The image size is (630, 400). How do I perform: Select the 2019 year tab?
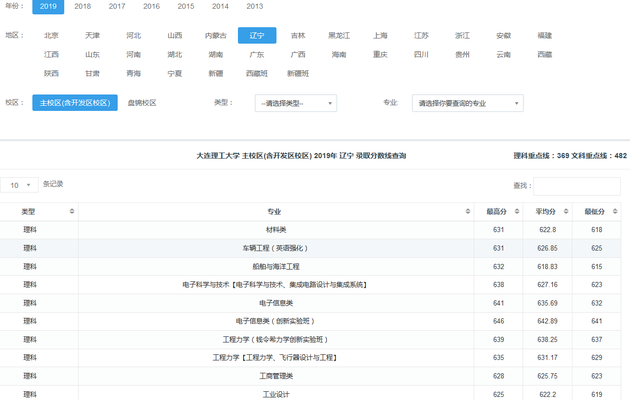[48, 7]
